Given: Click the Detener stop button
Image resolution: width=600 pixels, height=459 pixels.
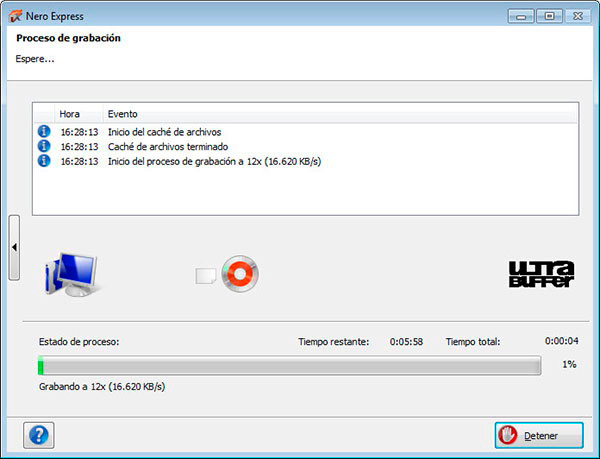Looking at the screenshot, I should coord(539,435).
